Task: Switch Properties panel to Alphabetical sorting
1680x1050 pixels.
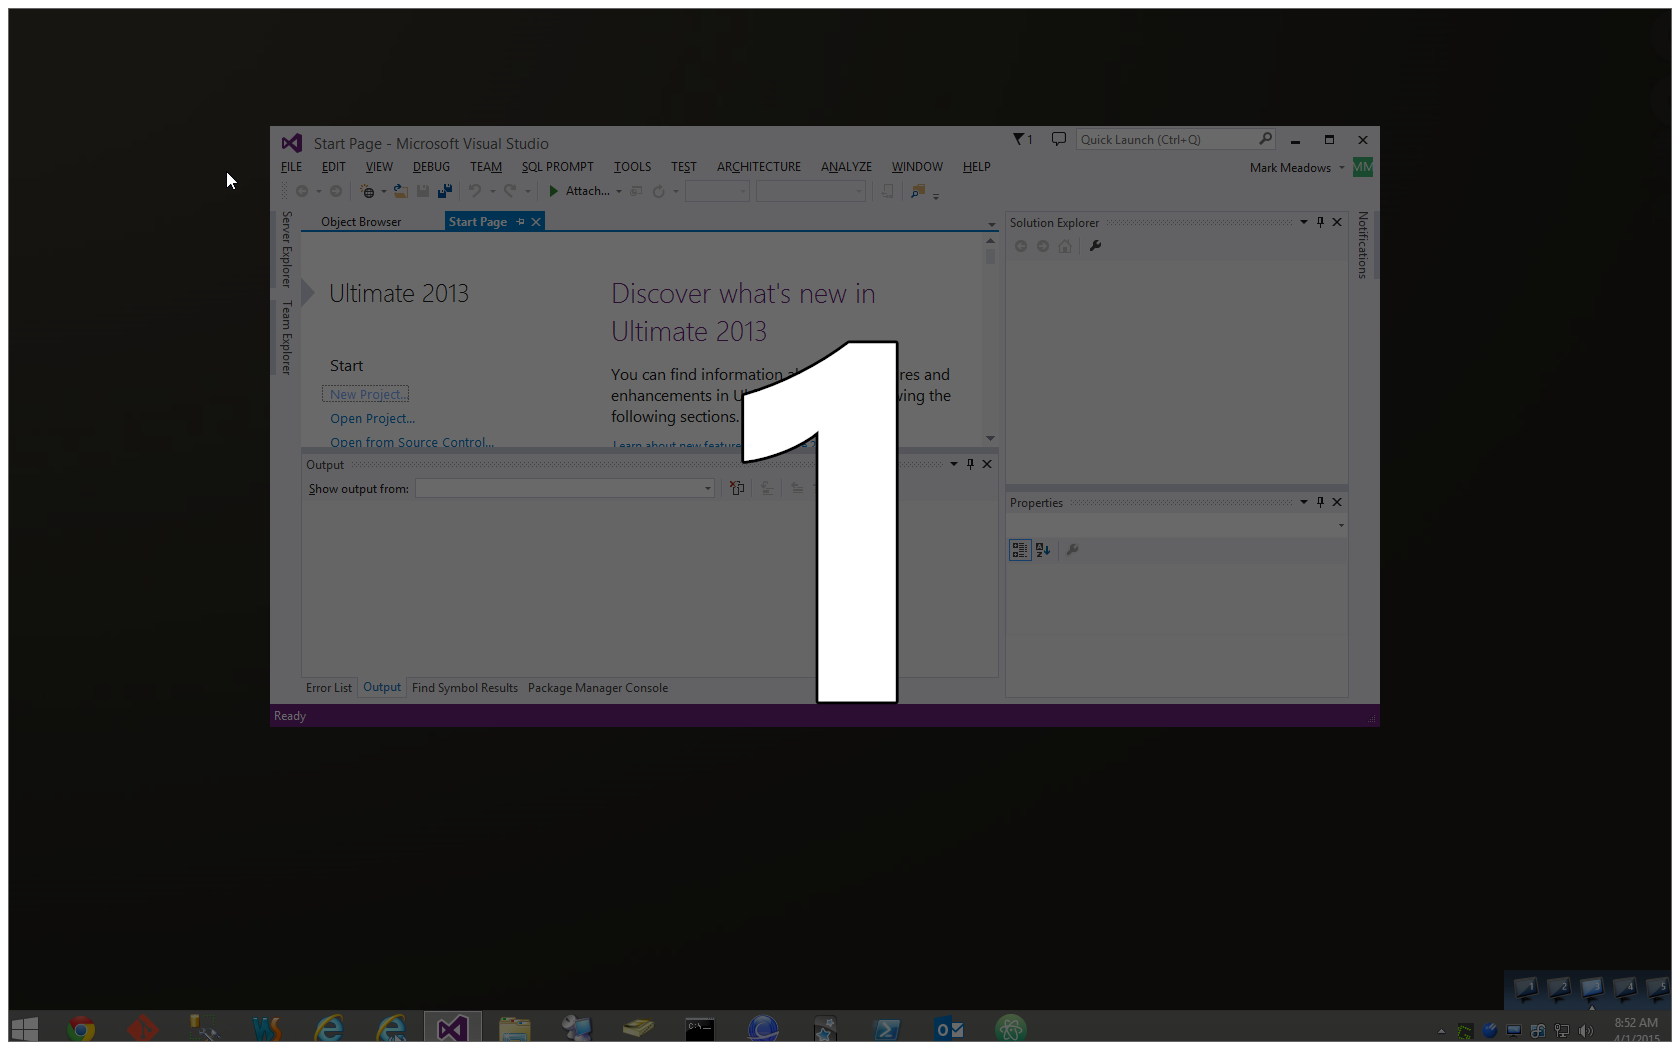Action: 1043,550
